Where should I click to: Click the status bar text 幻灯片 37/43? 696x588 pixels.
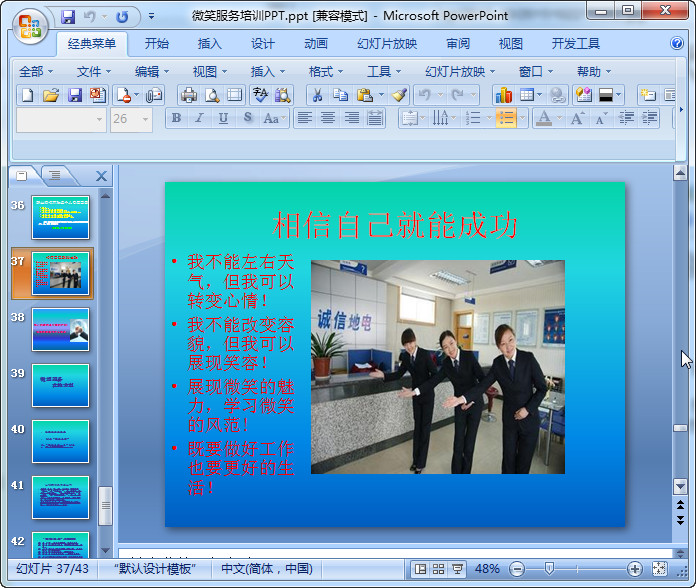(52, 569)
